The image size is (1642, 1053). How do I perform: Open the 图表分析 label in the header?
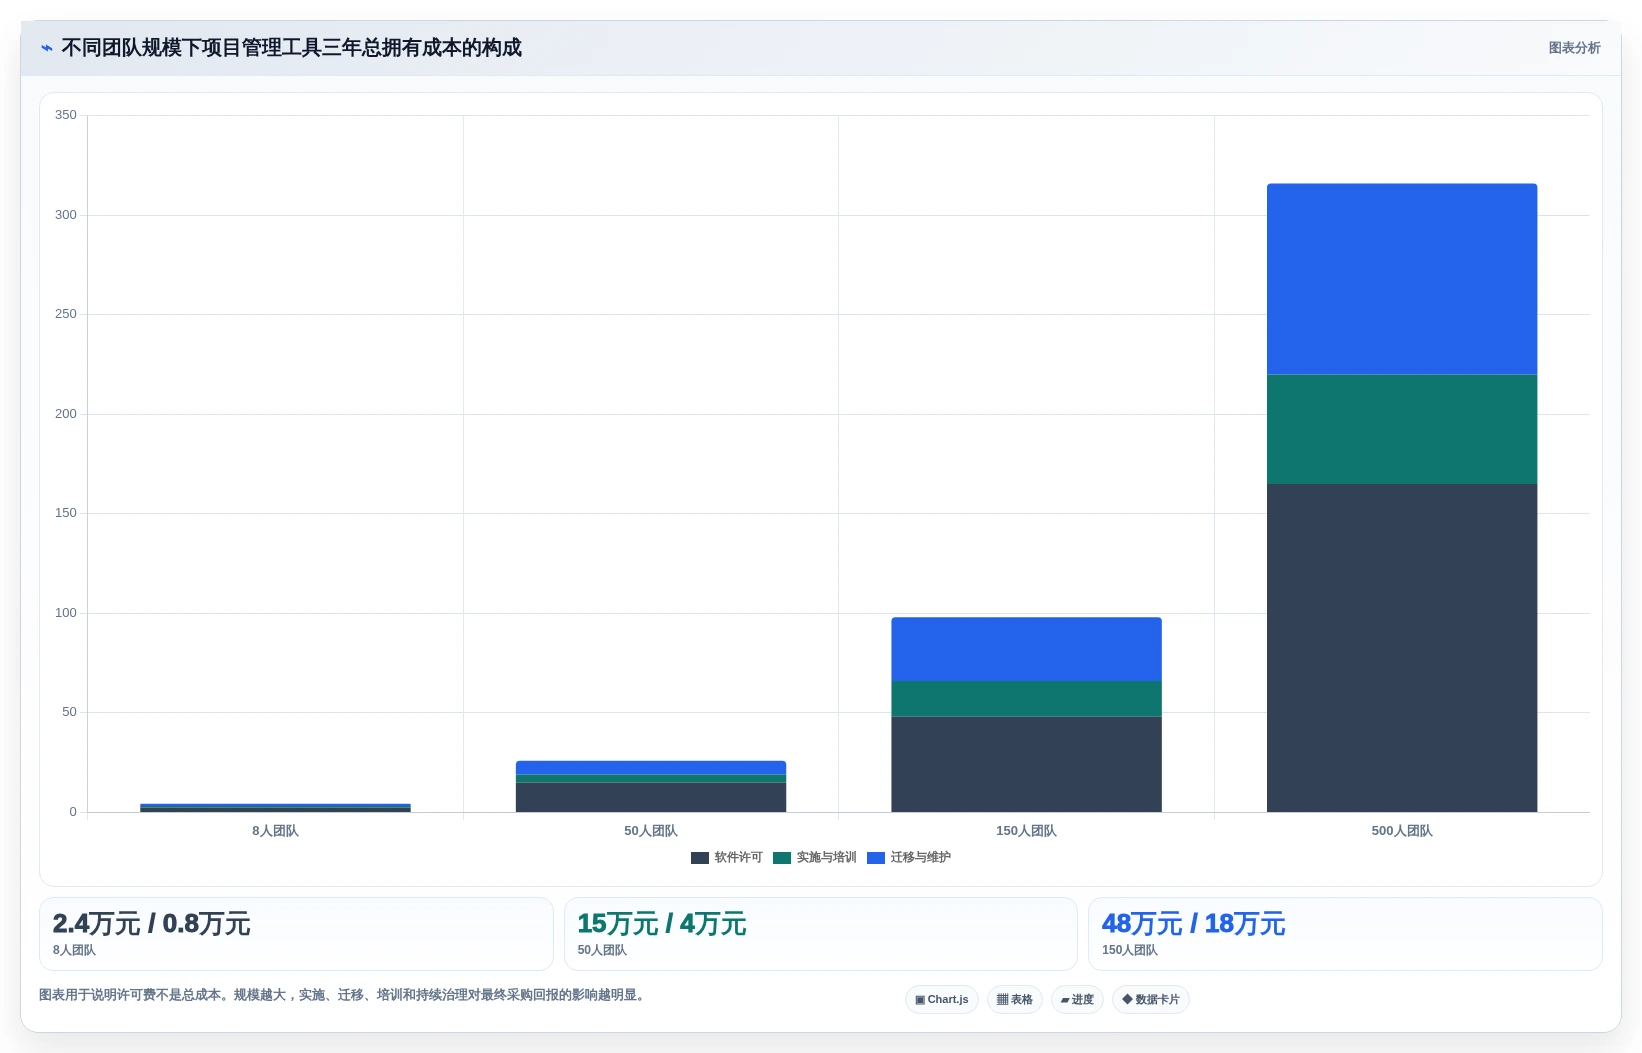pos(1574,48)
